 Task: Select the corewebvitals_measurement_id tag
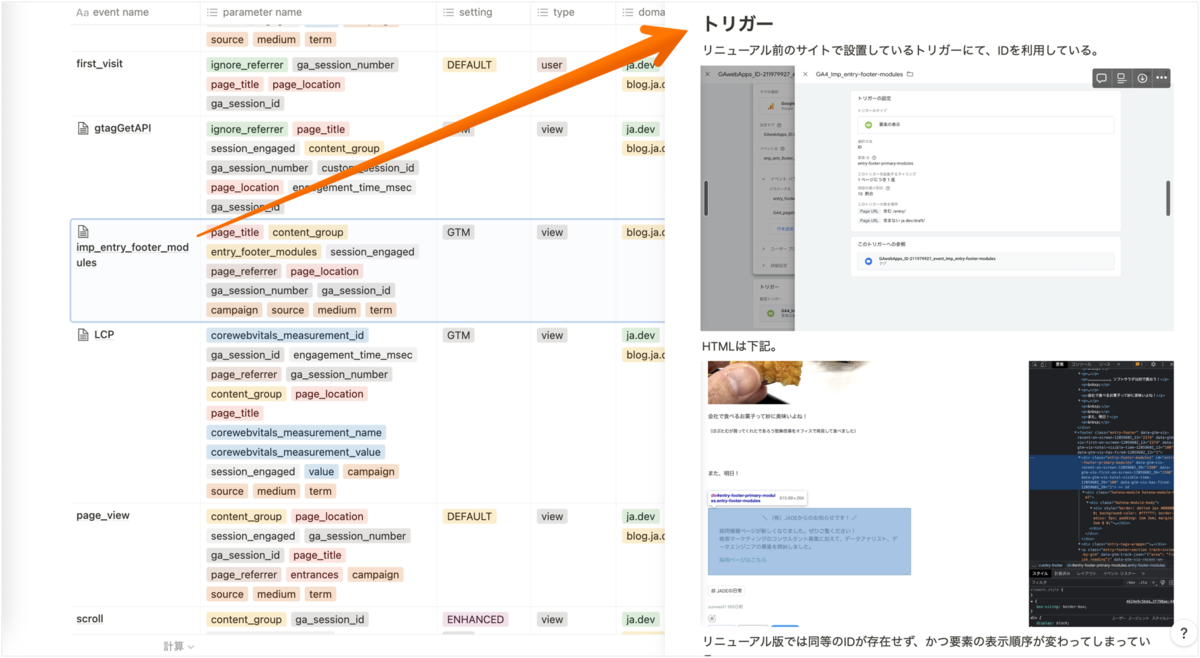[x=288, y=336]
